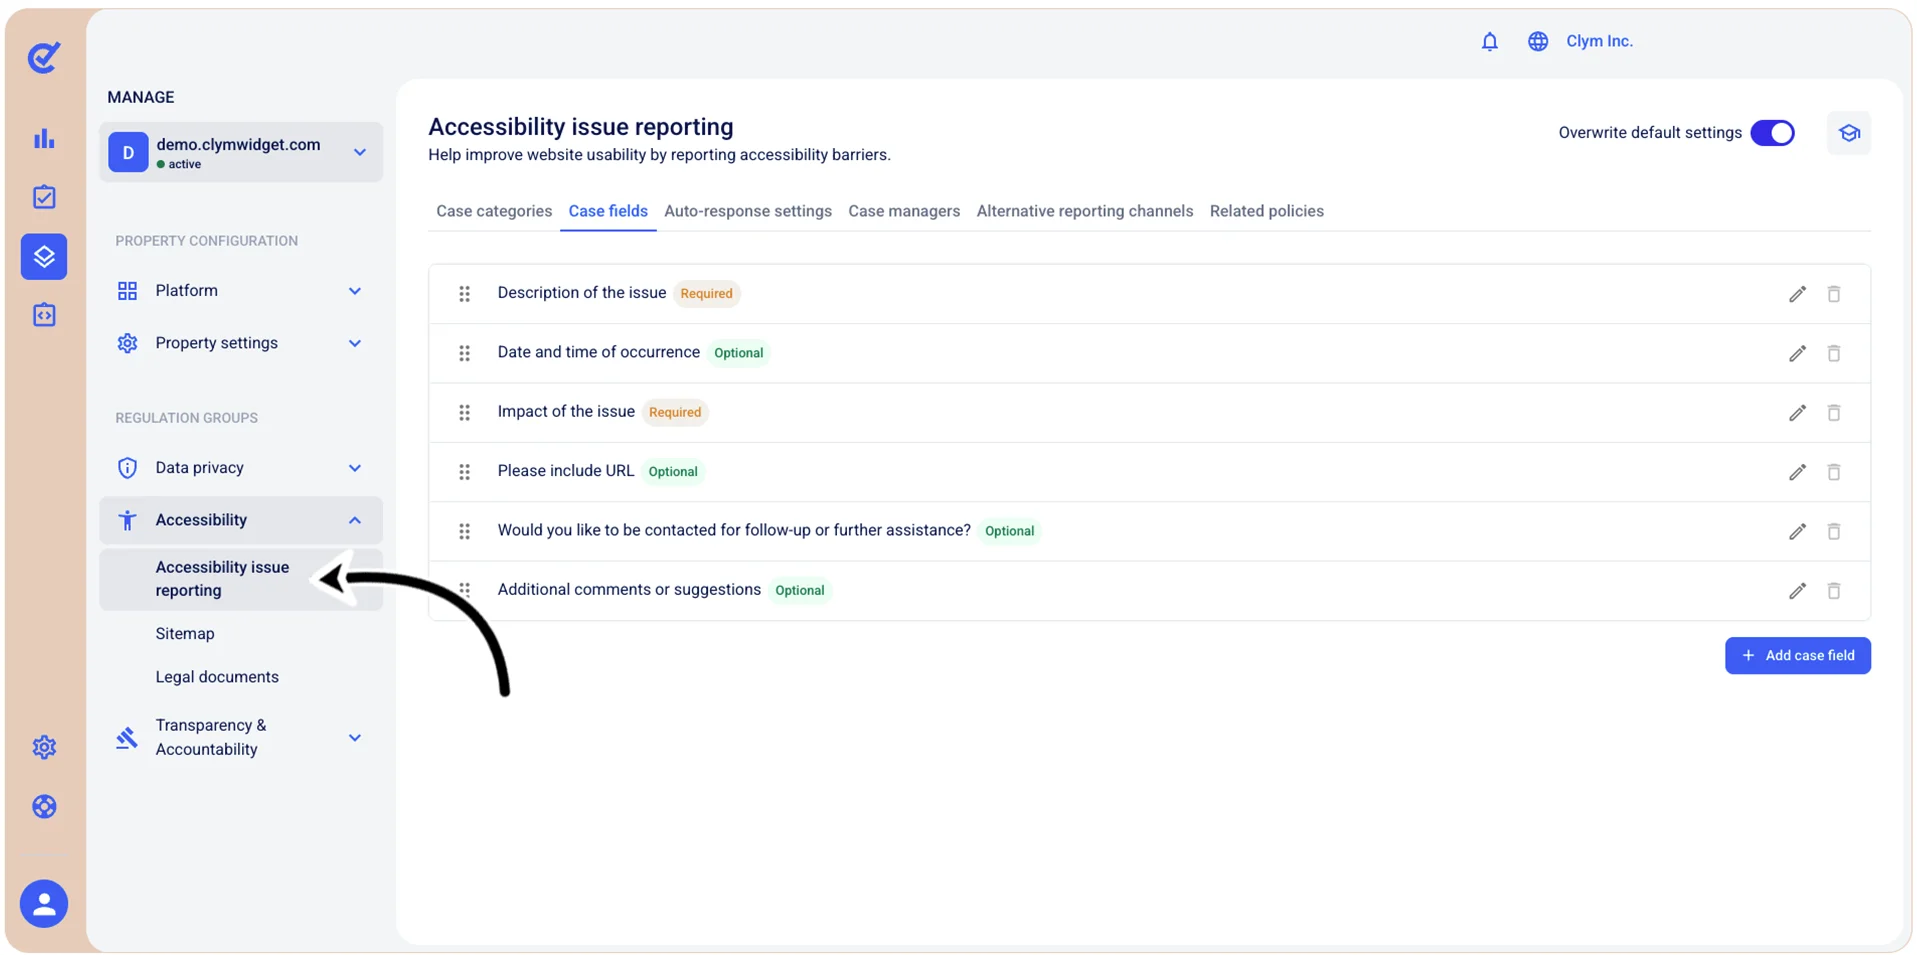Click drag handle of the follow-up contact row
The height and width of the screenshot is (955, 1917).
coord(464,531)
